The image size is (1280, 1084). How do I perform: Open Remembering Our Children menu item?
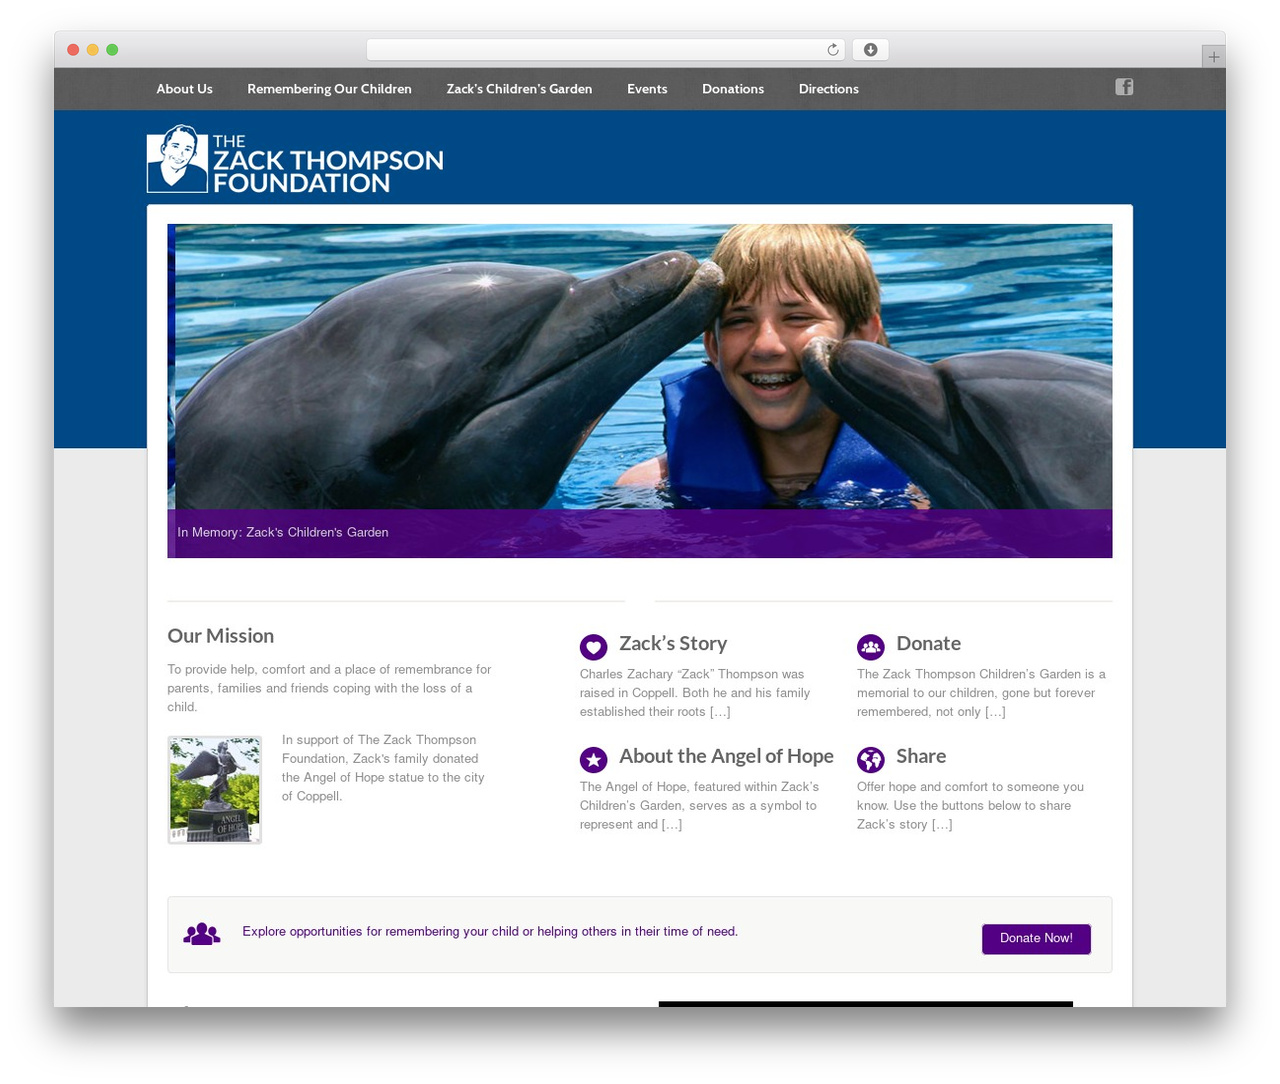pyautogui.click(x=329, y=89)
